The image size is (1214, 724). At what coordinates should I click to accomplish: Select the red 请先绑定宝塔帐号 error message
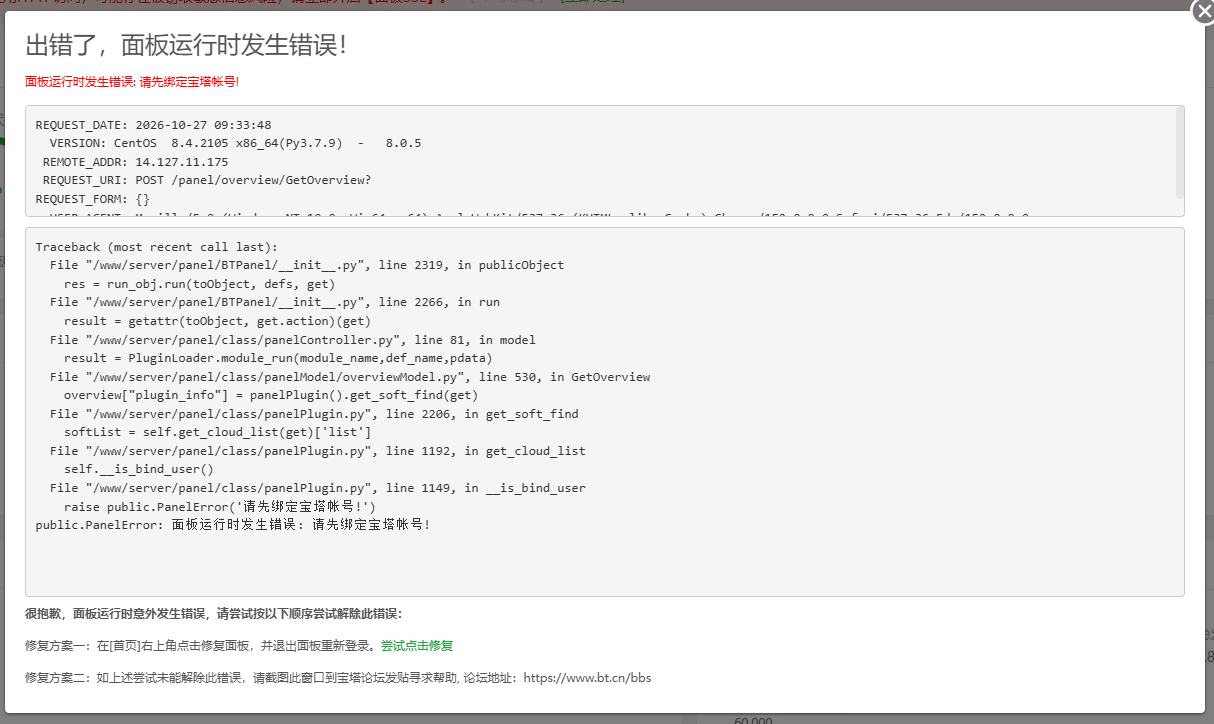pyautogui.click(x=132, y=81)
